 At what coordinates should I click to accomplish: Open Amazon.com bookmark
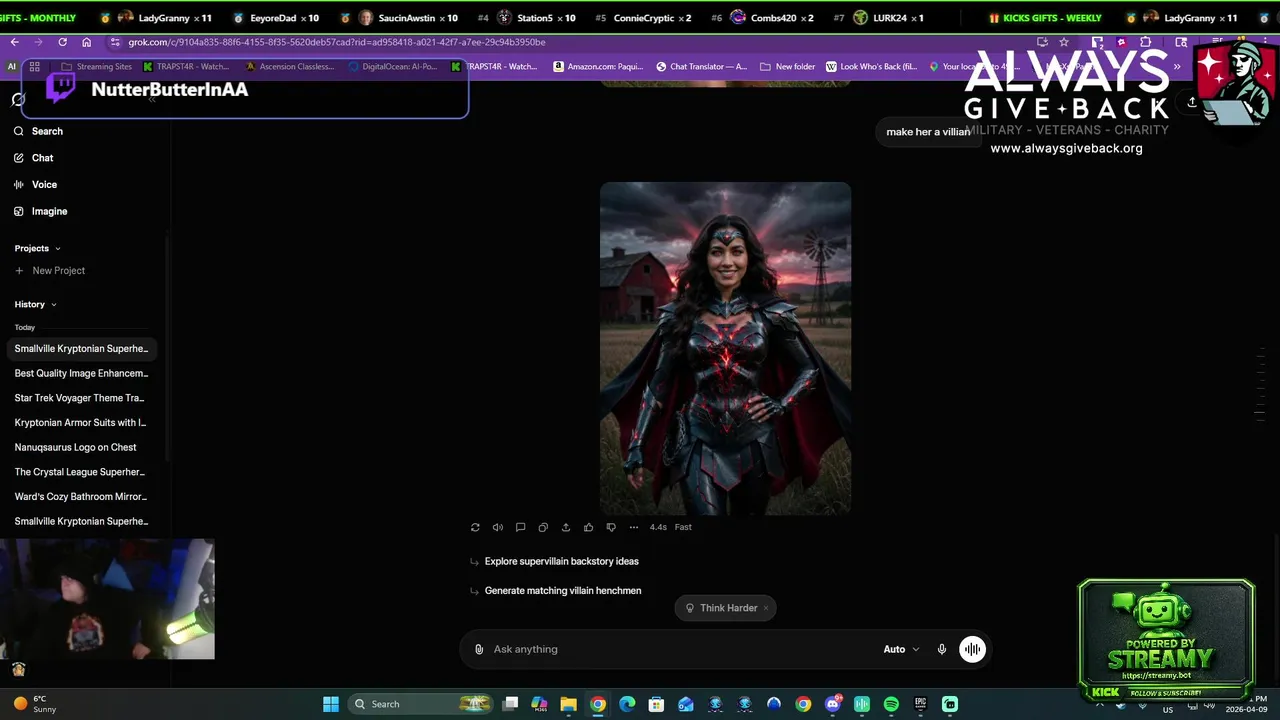tap(599, 67)
